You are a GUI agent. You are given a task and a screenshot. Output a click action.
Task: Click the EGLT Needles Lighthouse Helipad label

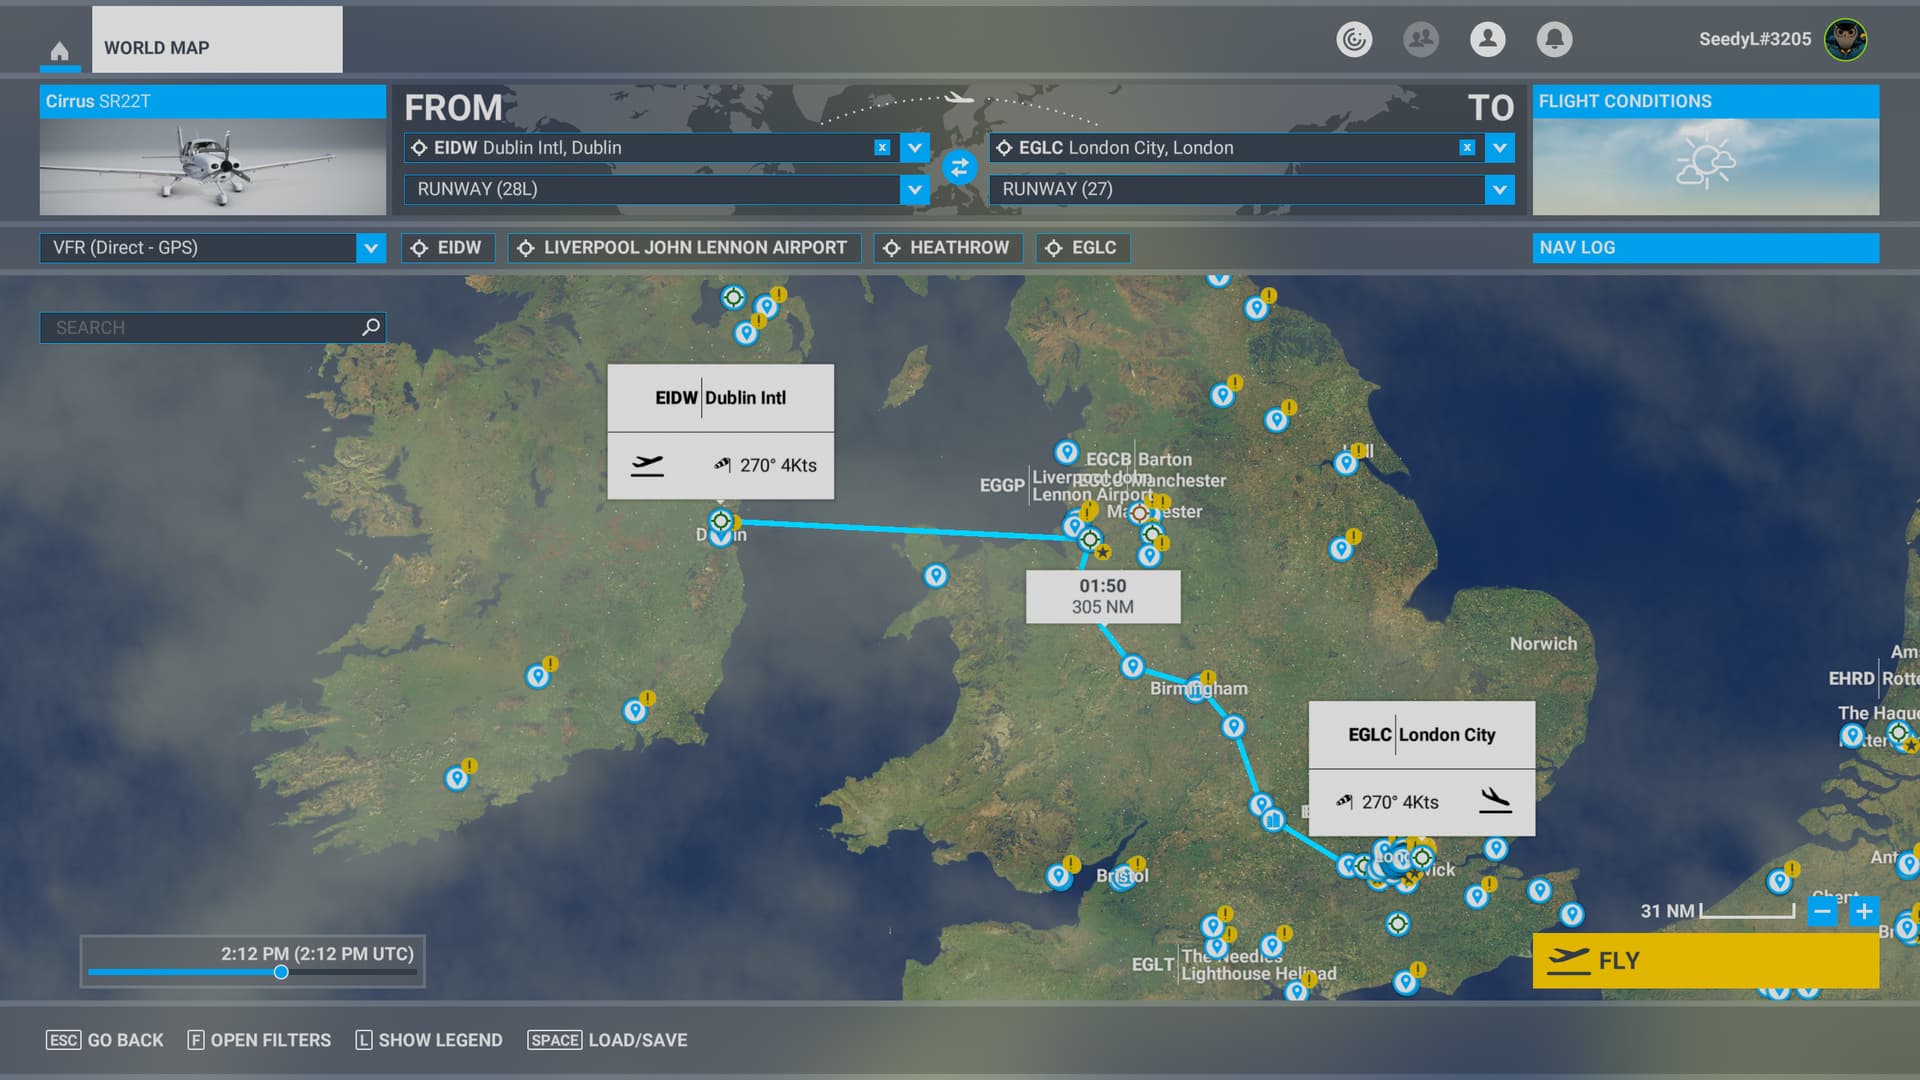tap(1234, 964)
